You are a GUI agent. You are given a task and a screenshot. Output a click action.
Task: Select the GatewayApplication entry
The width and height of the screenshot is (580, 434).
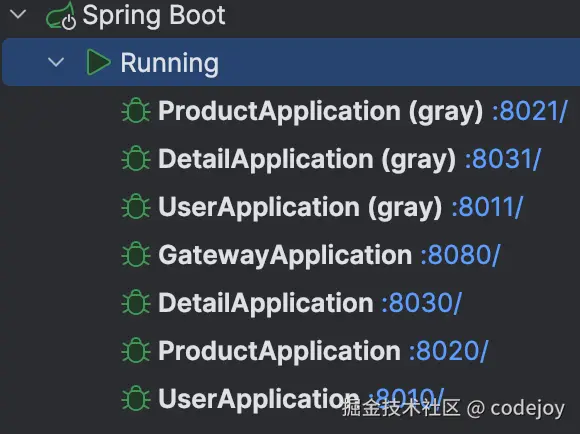tap(285, 255)
